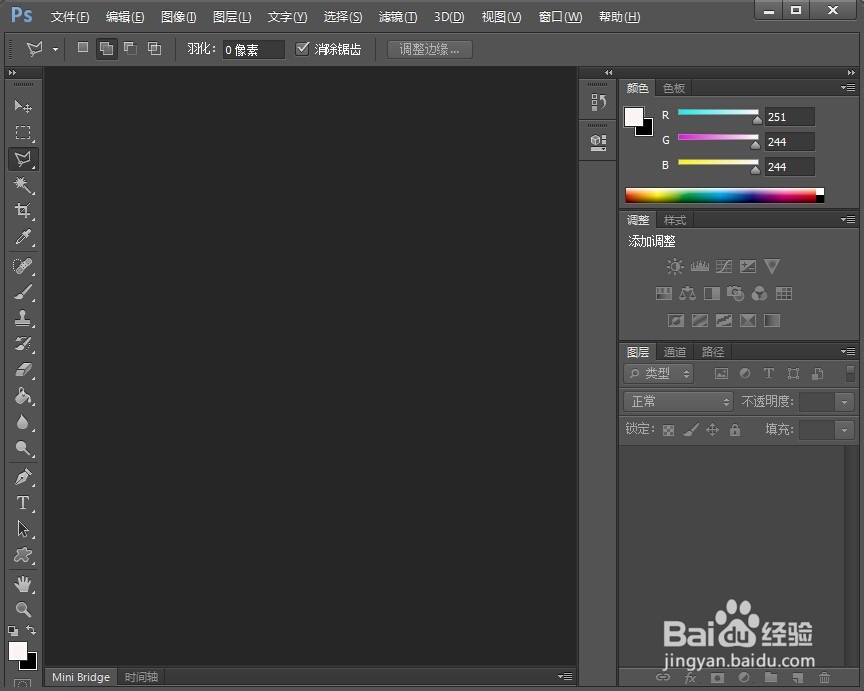Select the Hand tool
Image resolution: width=864 pixels, height=691 pixels.
tap(23, 584)
